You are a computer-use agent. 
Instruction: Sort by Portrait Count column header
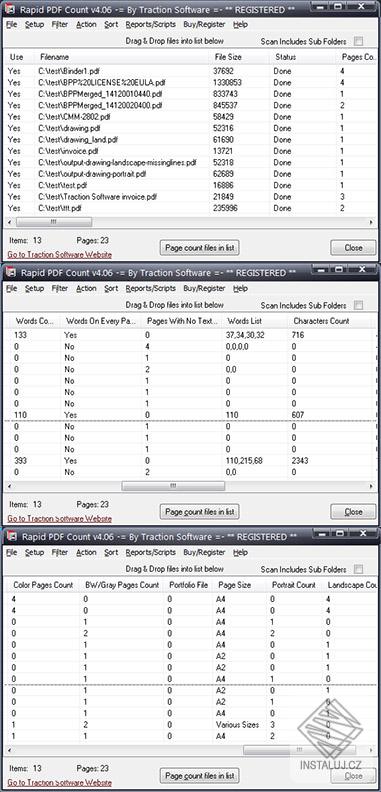[x=295, y=585]
